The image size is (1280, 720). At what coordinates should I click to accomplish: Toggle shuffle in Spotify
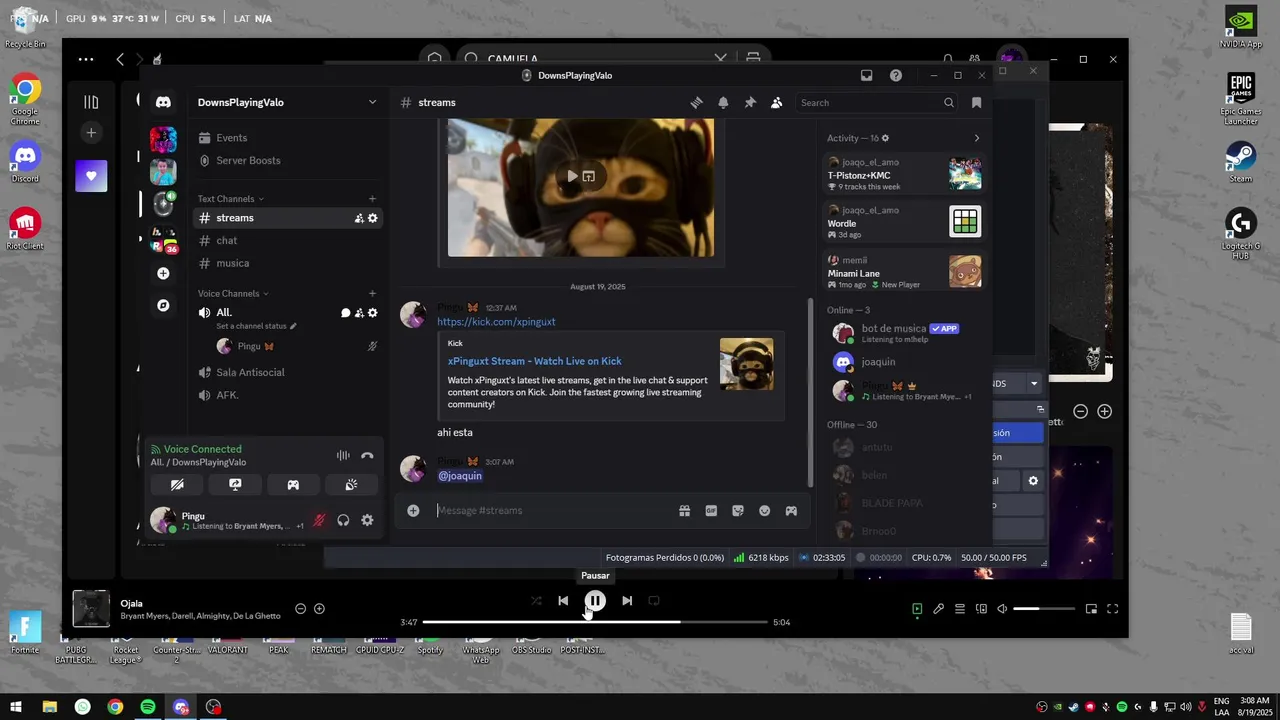pyautogui.click(x=536, y=601)
